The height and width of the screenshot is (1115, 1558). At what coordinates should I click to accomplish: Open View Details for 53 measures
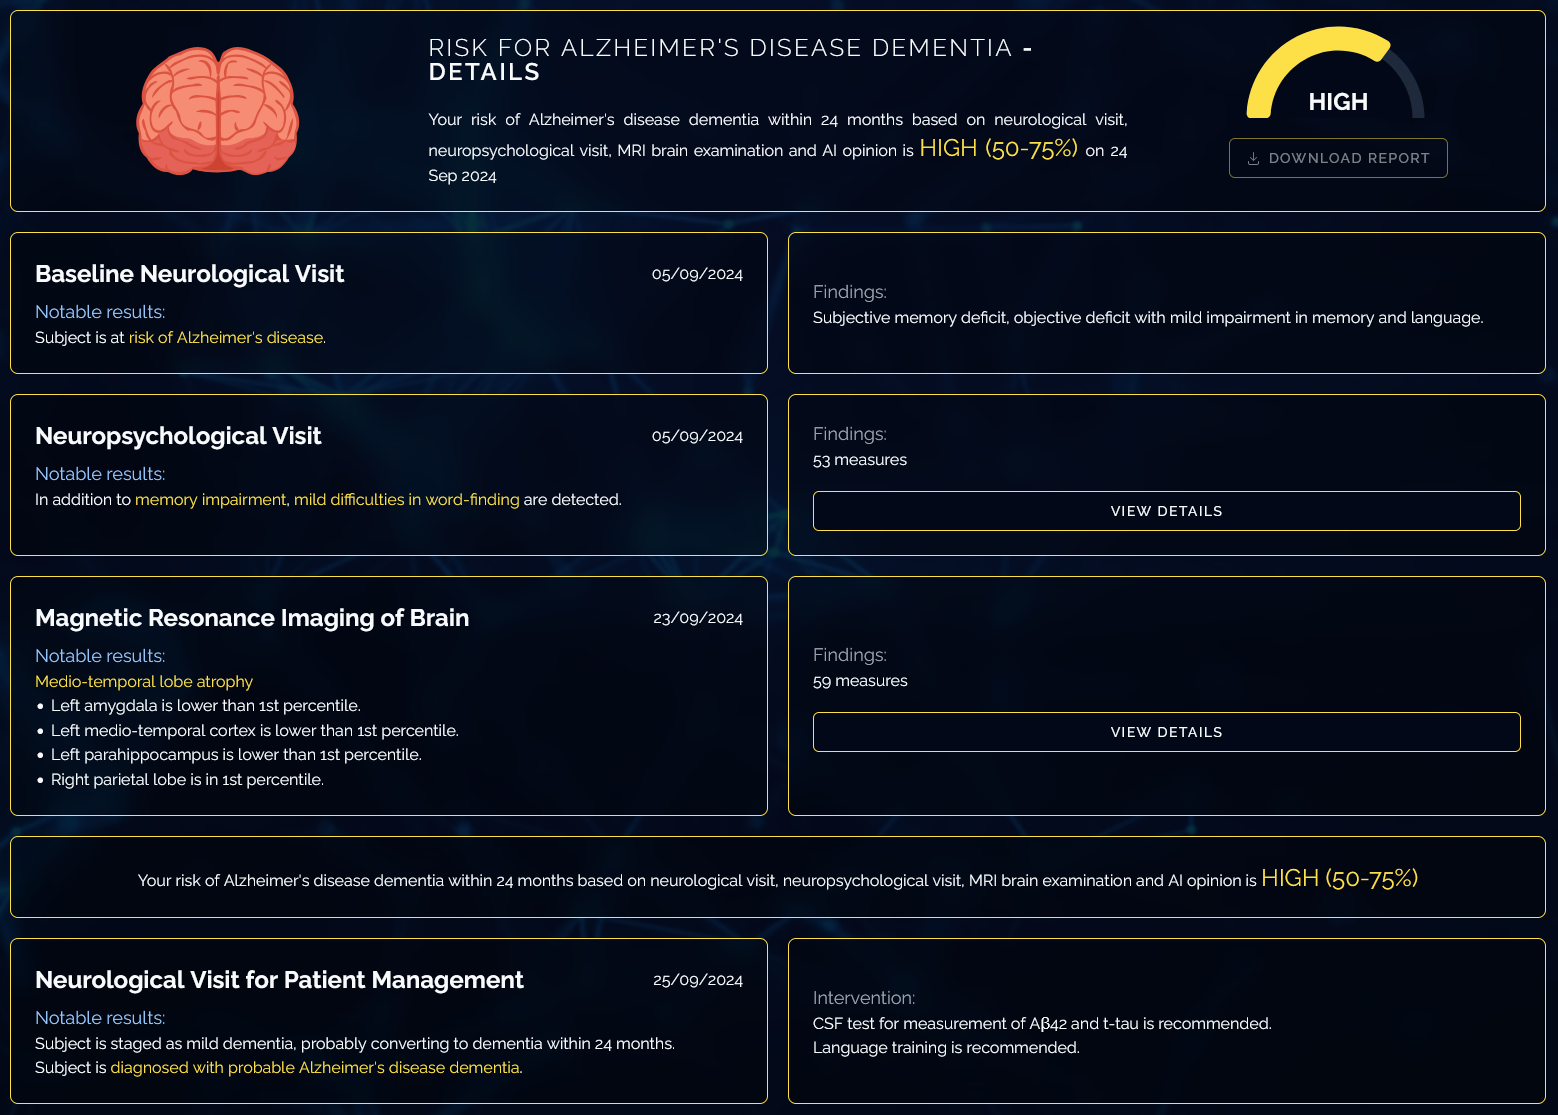point(1166,511)
